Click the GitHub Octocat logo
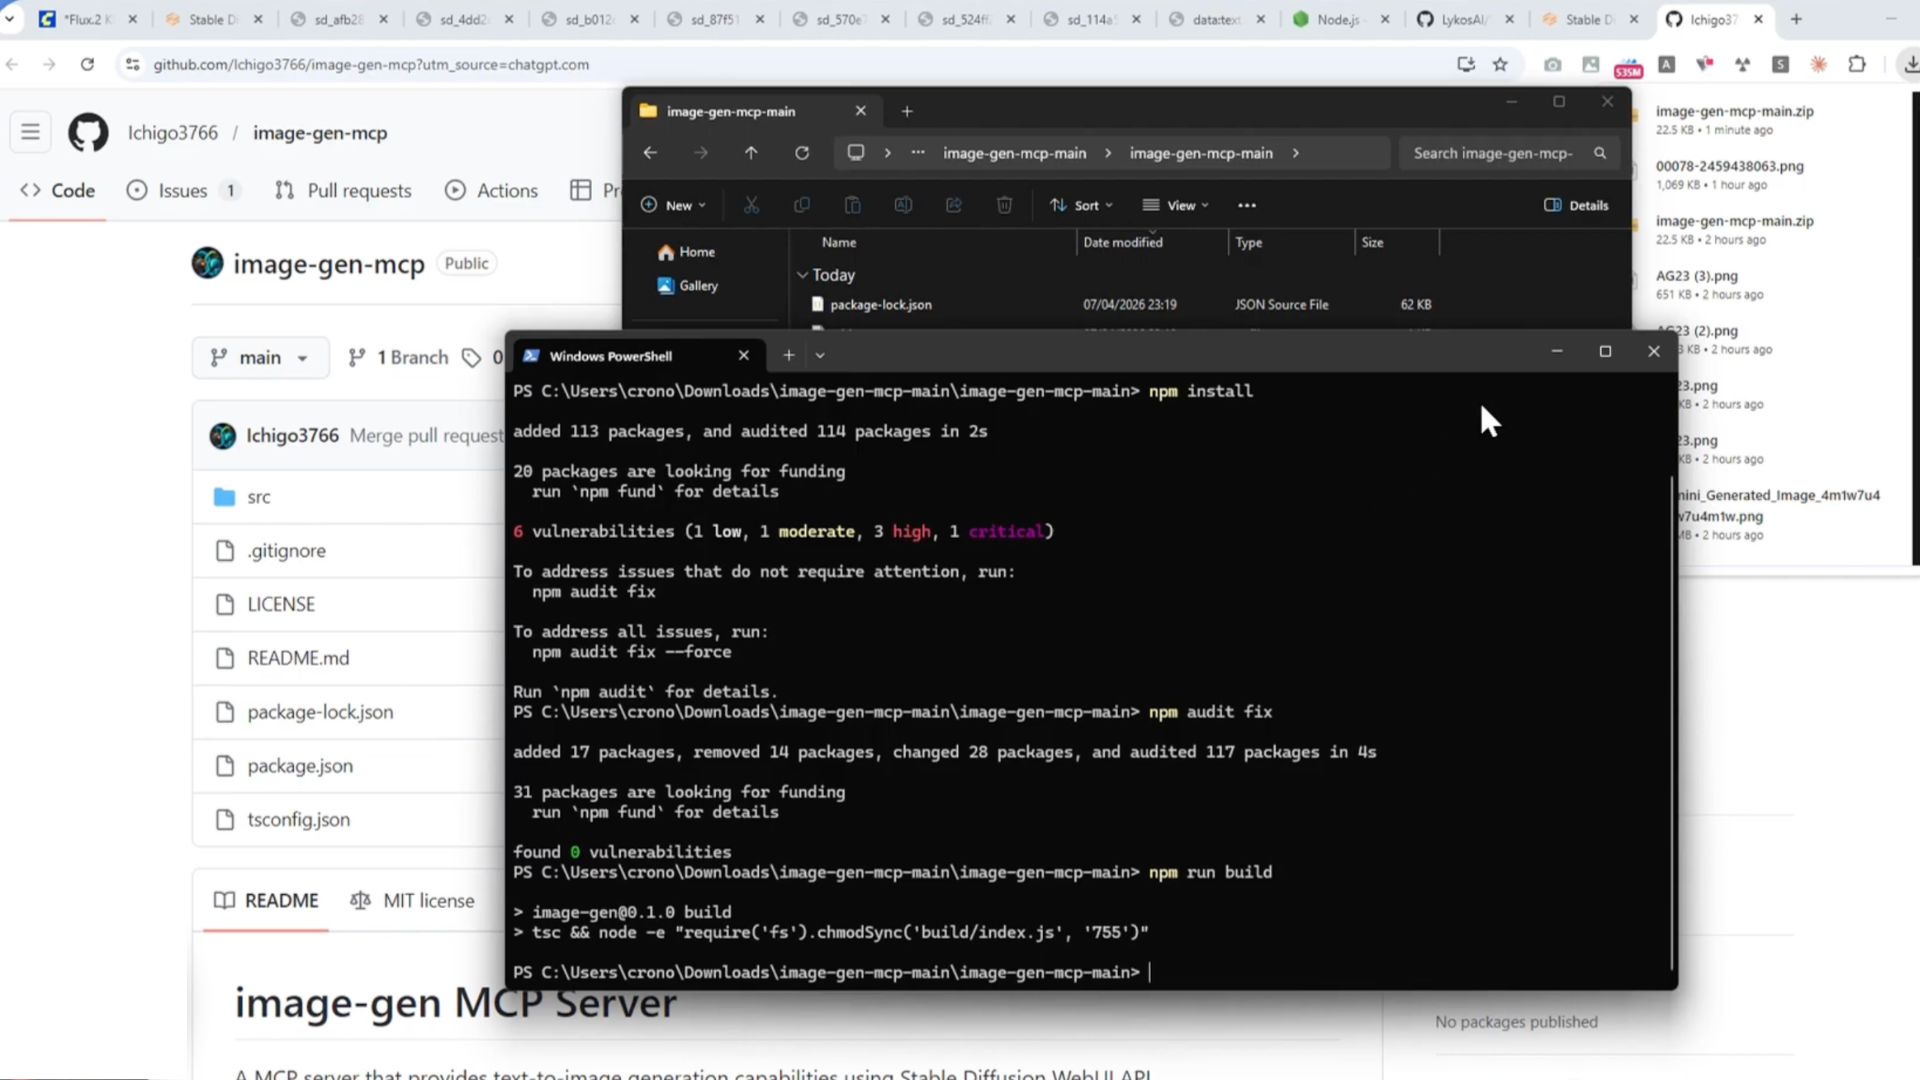Screen dimensions: 1920x1080 tap(88, 133)
